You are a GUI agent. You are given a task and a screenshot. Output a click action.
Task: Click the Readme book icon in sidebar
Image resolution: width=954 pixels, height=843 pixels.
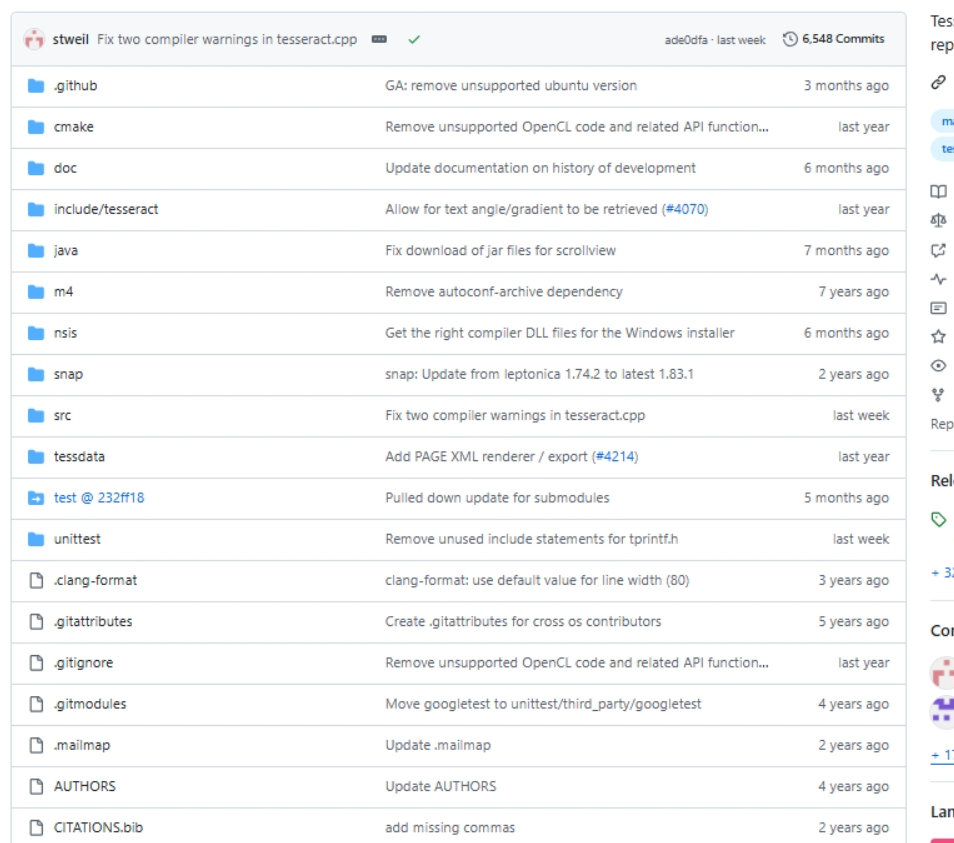click(938, 192)
